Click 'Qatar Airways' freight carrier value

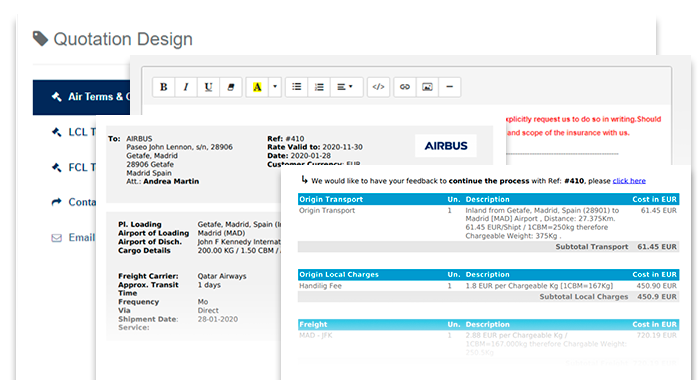pos(222,276)
